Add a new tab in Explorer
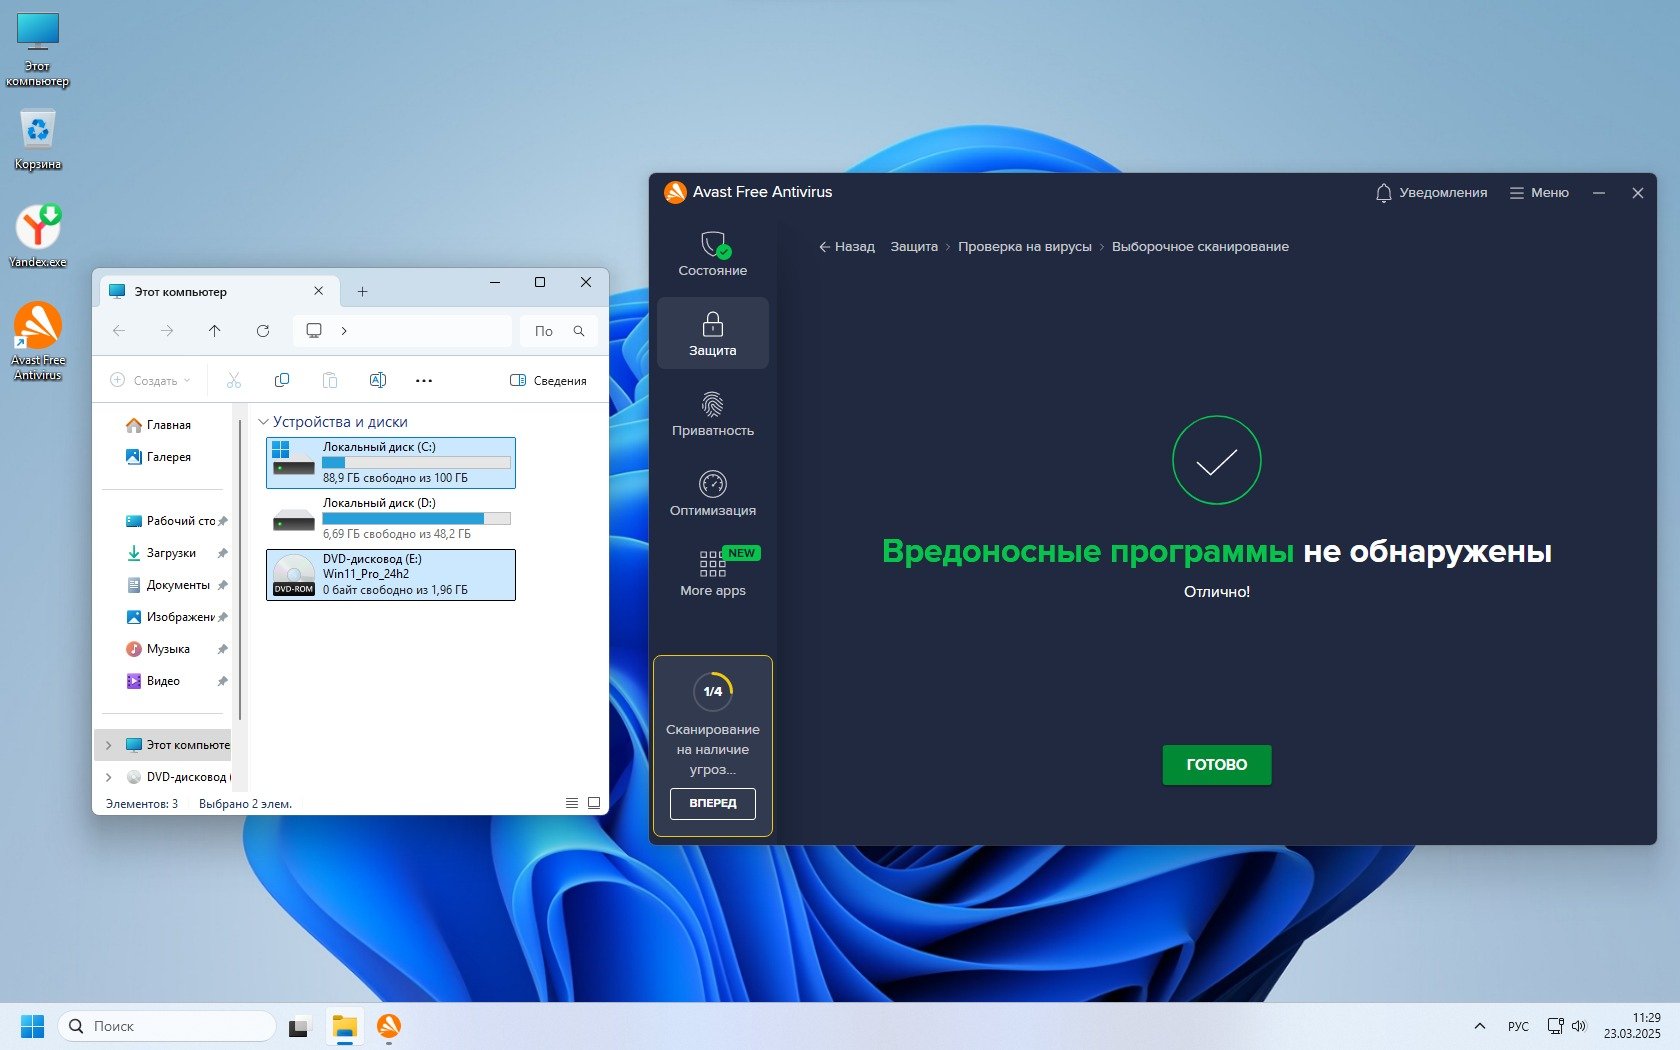 tap(362, 292)
